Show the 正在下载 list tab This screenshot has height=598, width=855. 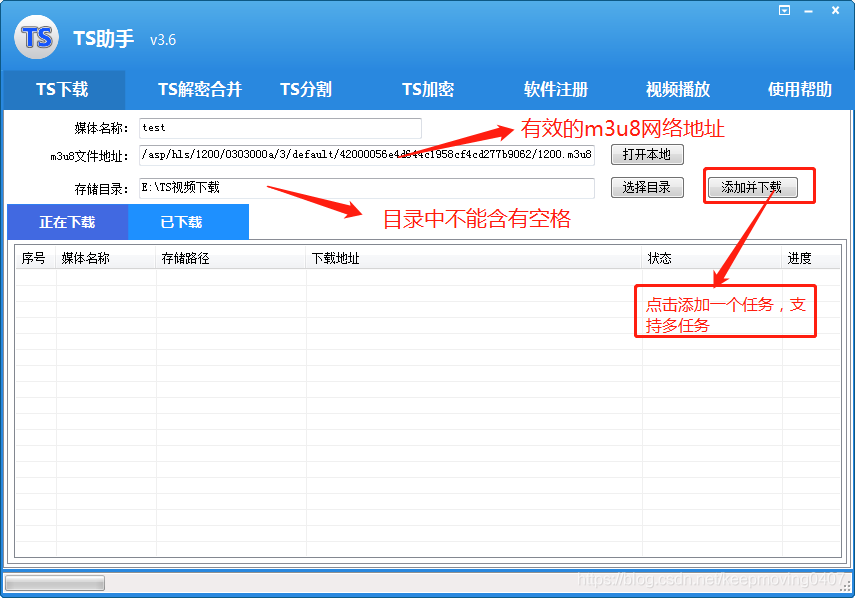(68, 222)
